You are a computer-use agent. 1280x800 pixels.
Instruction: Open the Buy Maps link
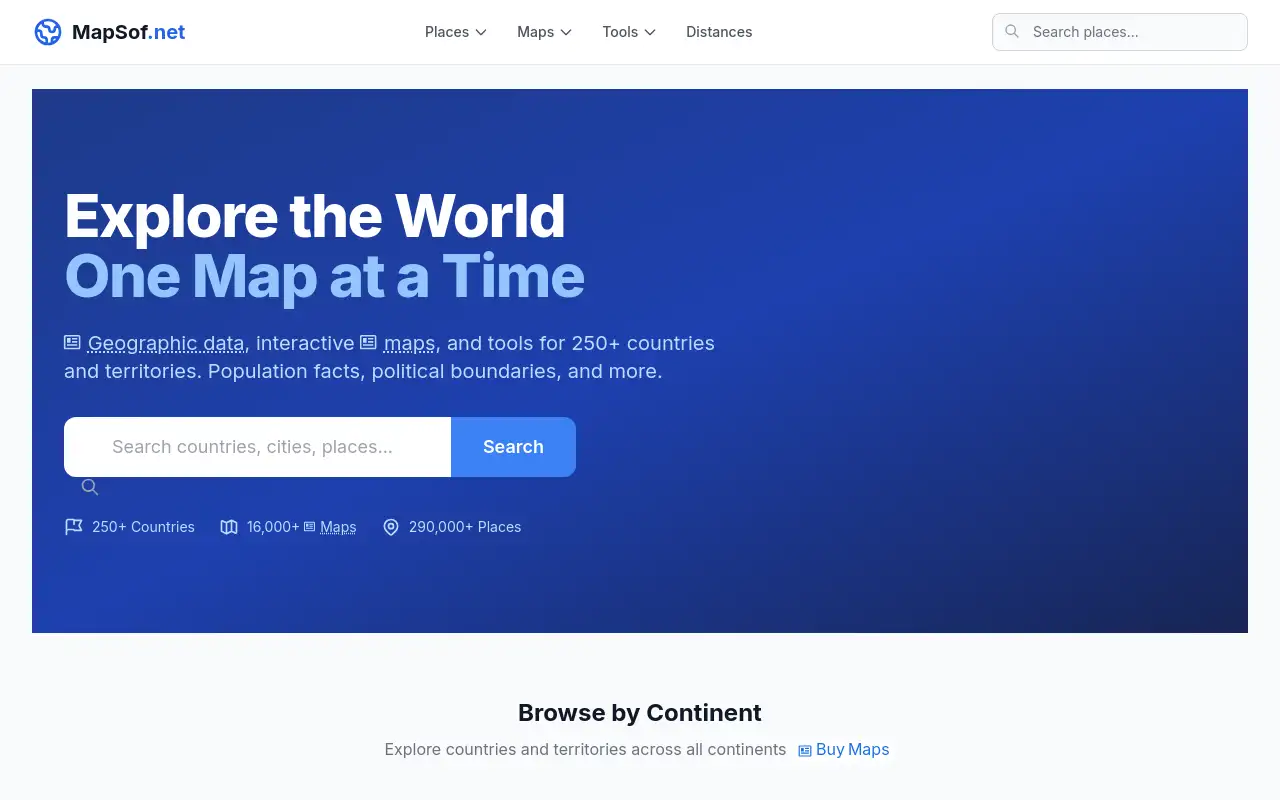tap(852, 749)
